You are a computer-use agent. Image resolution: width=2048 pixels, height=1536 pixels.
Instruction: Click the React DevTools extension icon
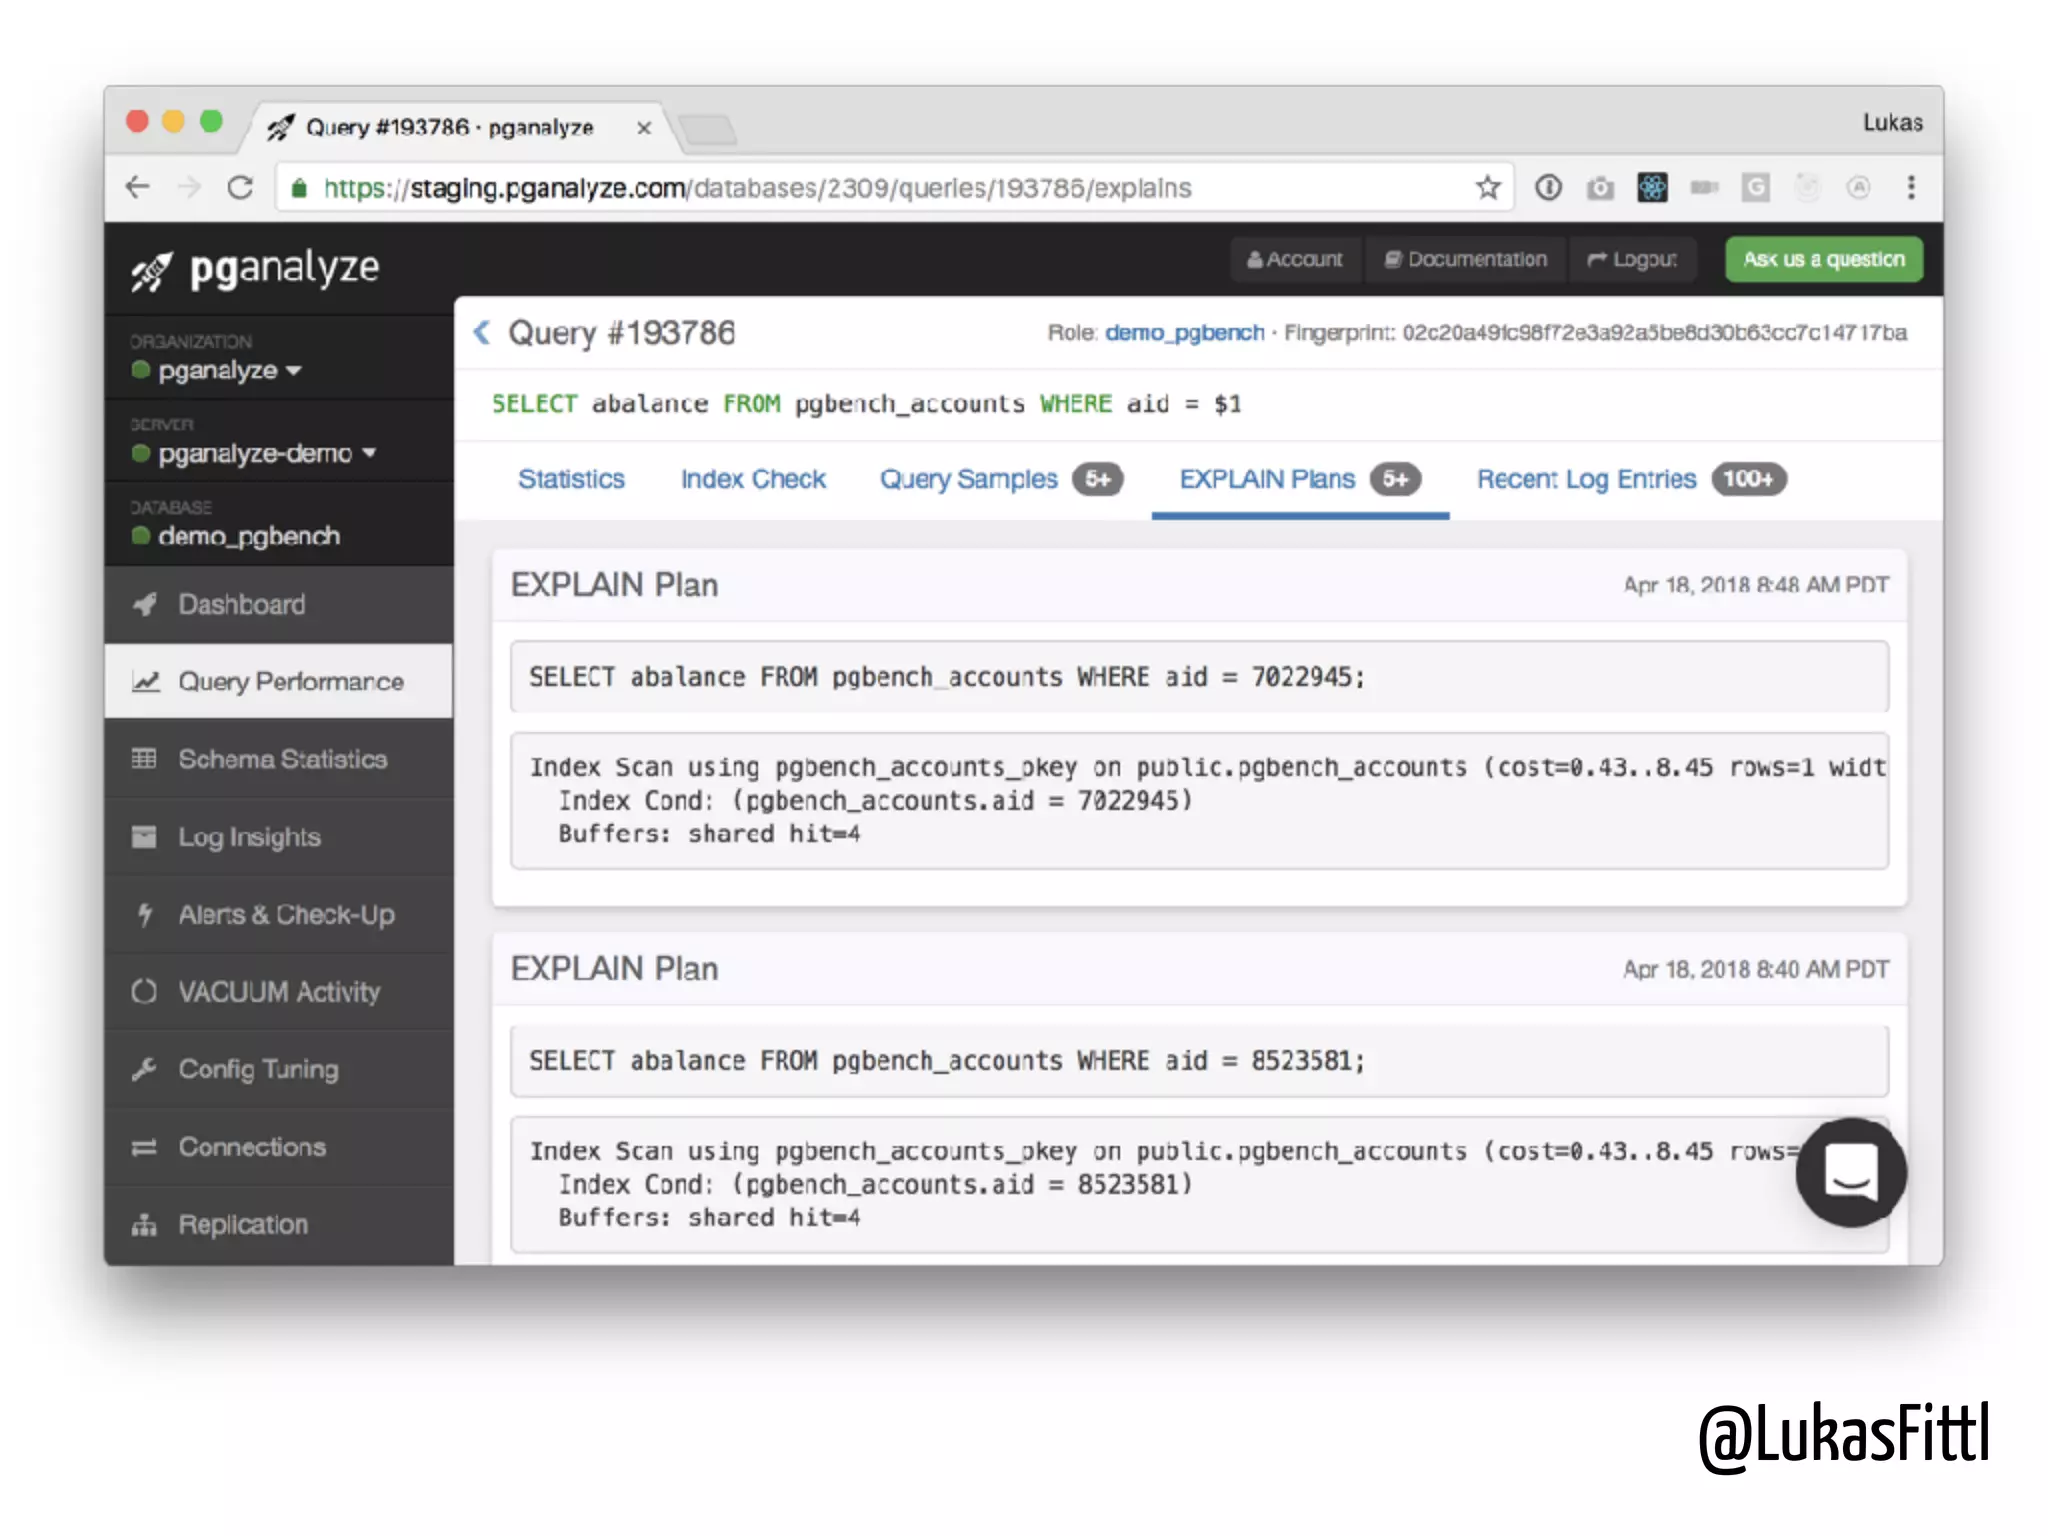click(1652, 188)
